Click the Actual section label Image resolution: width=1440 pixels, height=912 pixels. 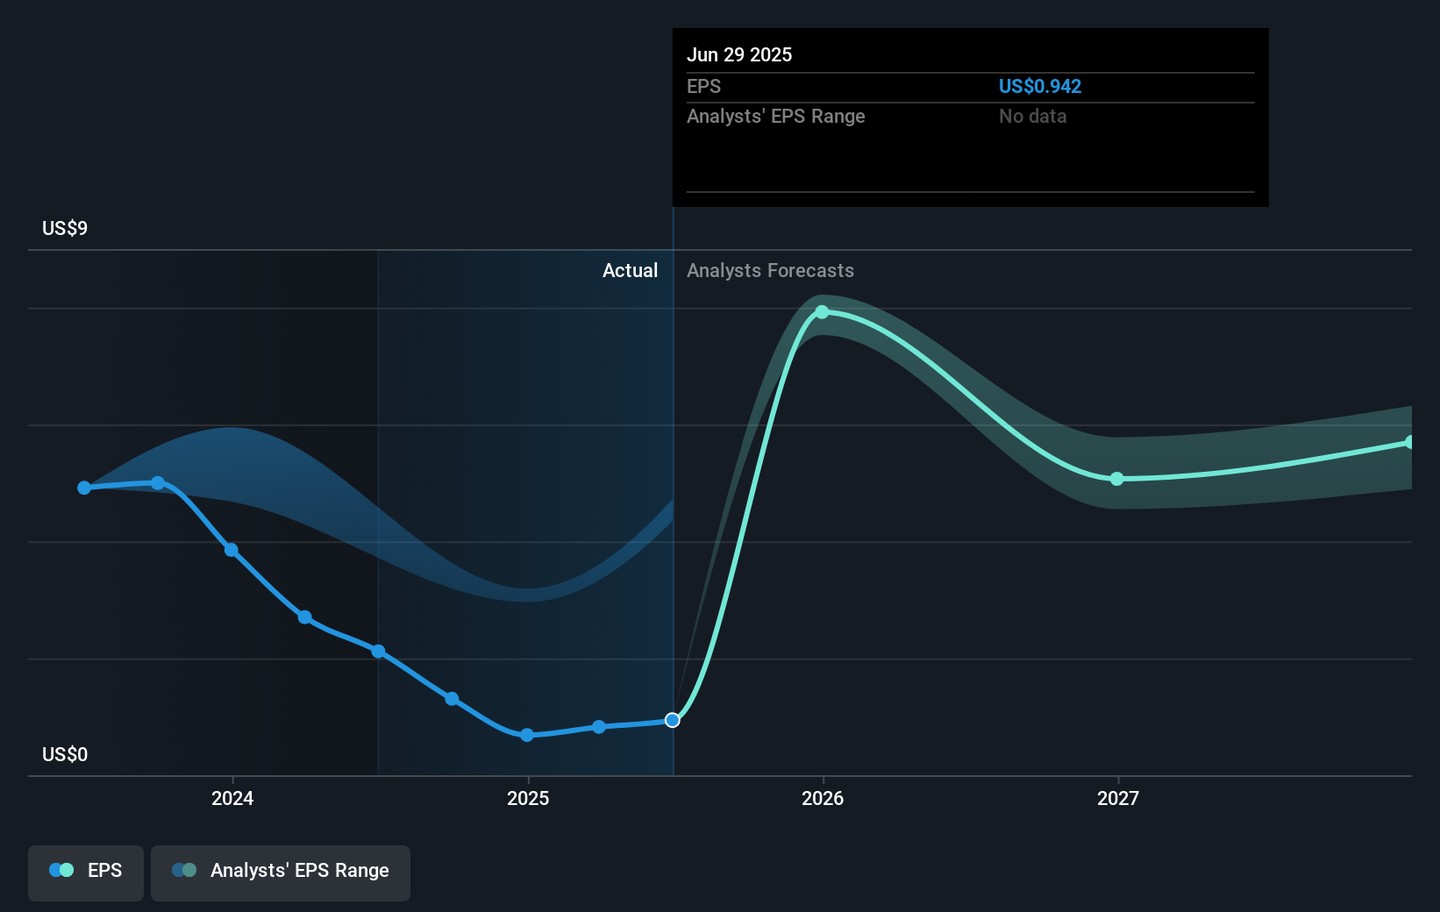pyautogui.click(x=629, y=271)
